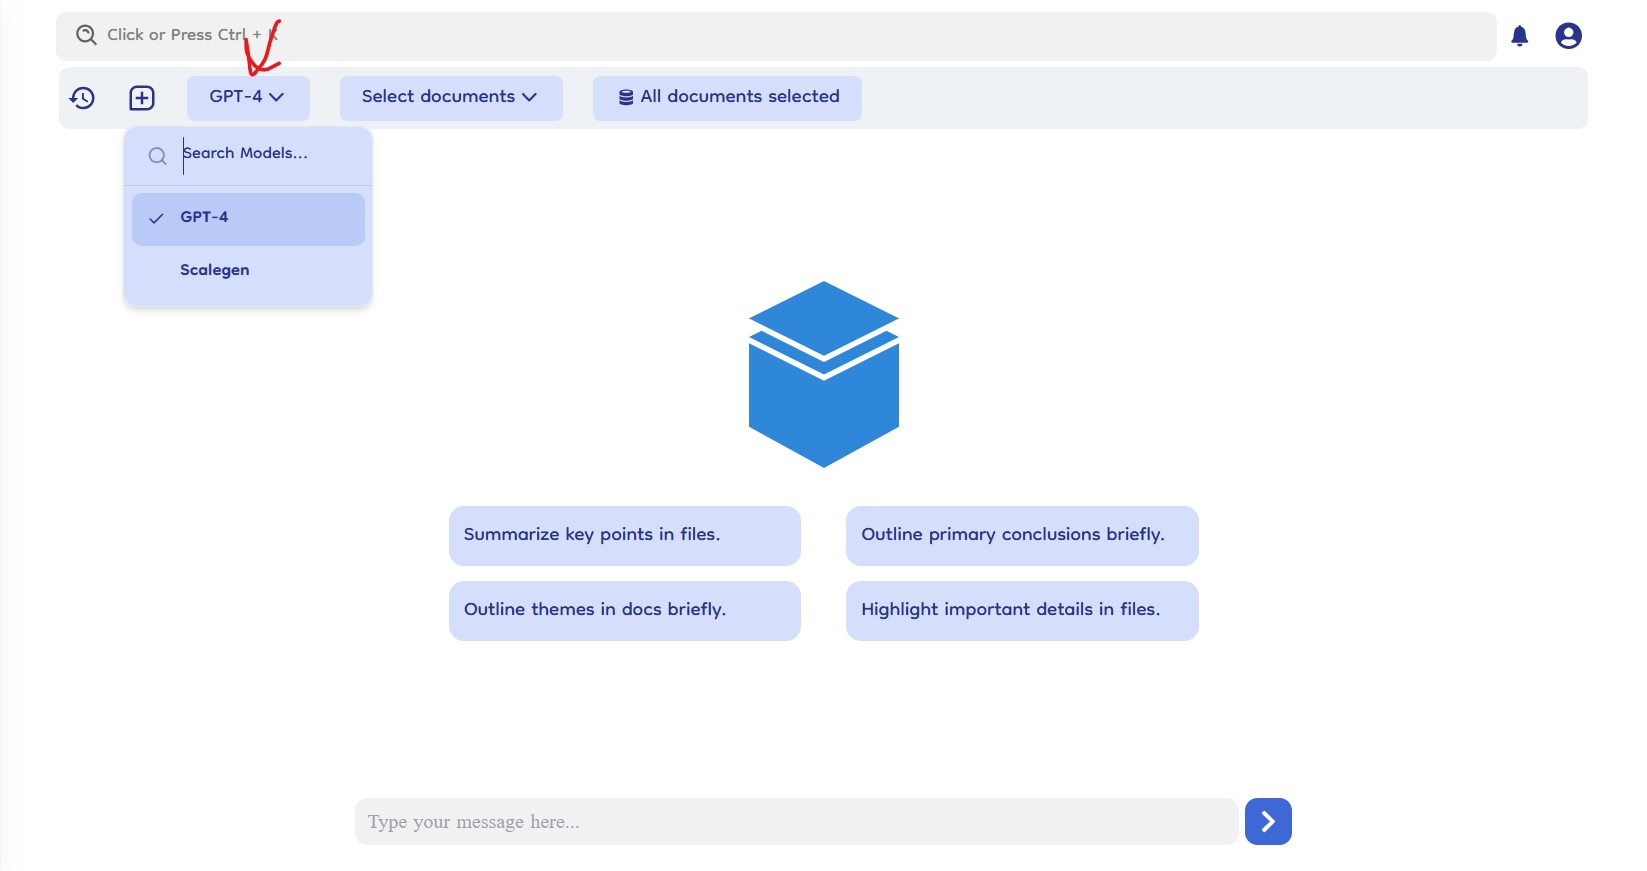Click the blue cube logo
The height and width of the screenshot is (871, 1647).
point(823,374)
